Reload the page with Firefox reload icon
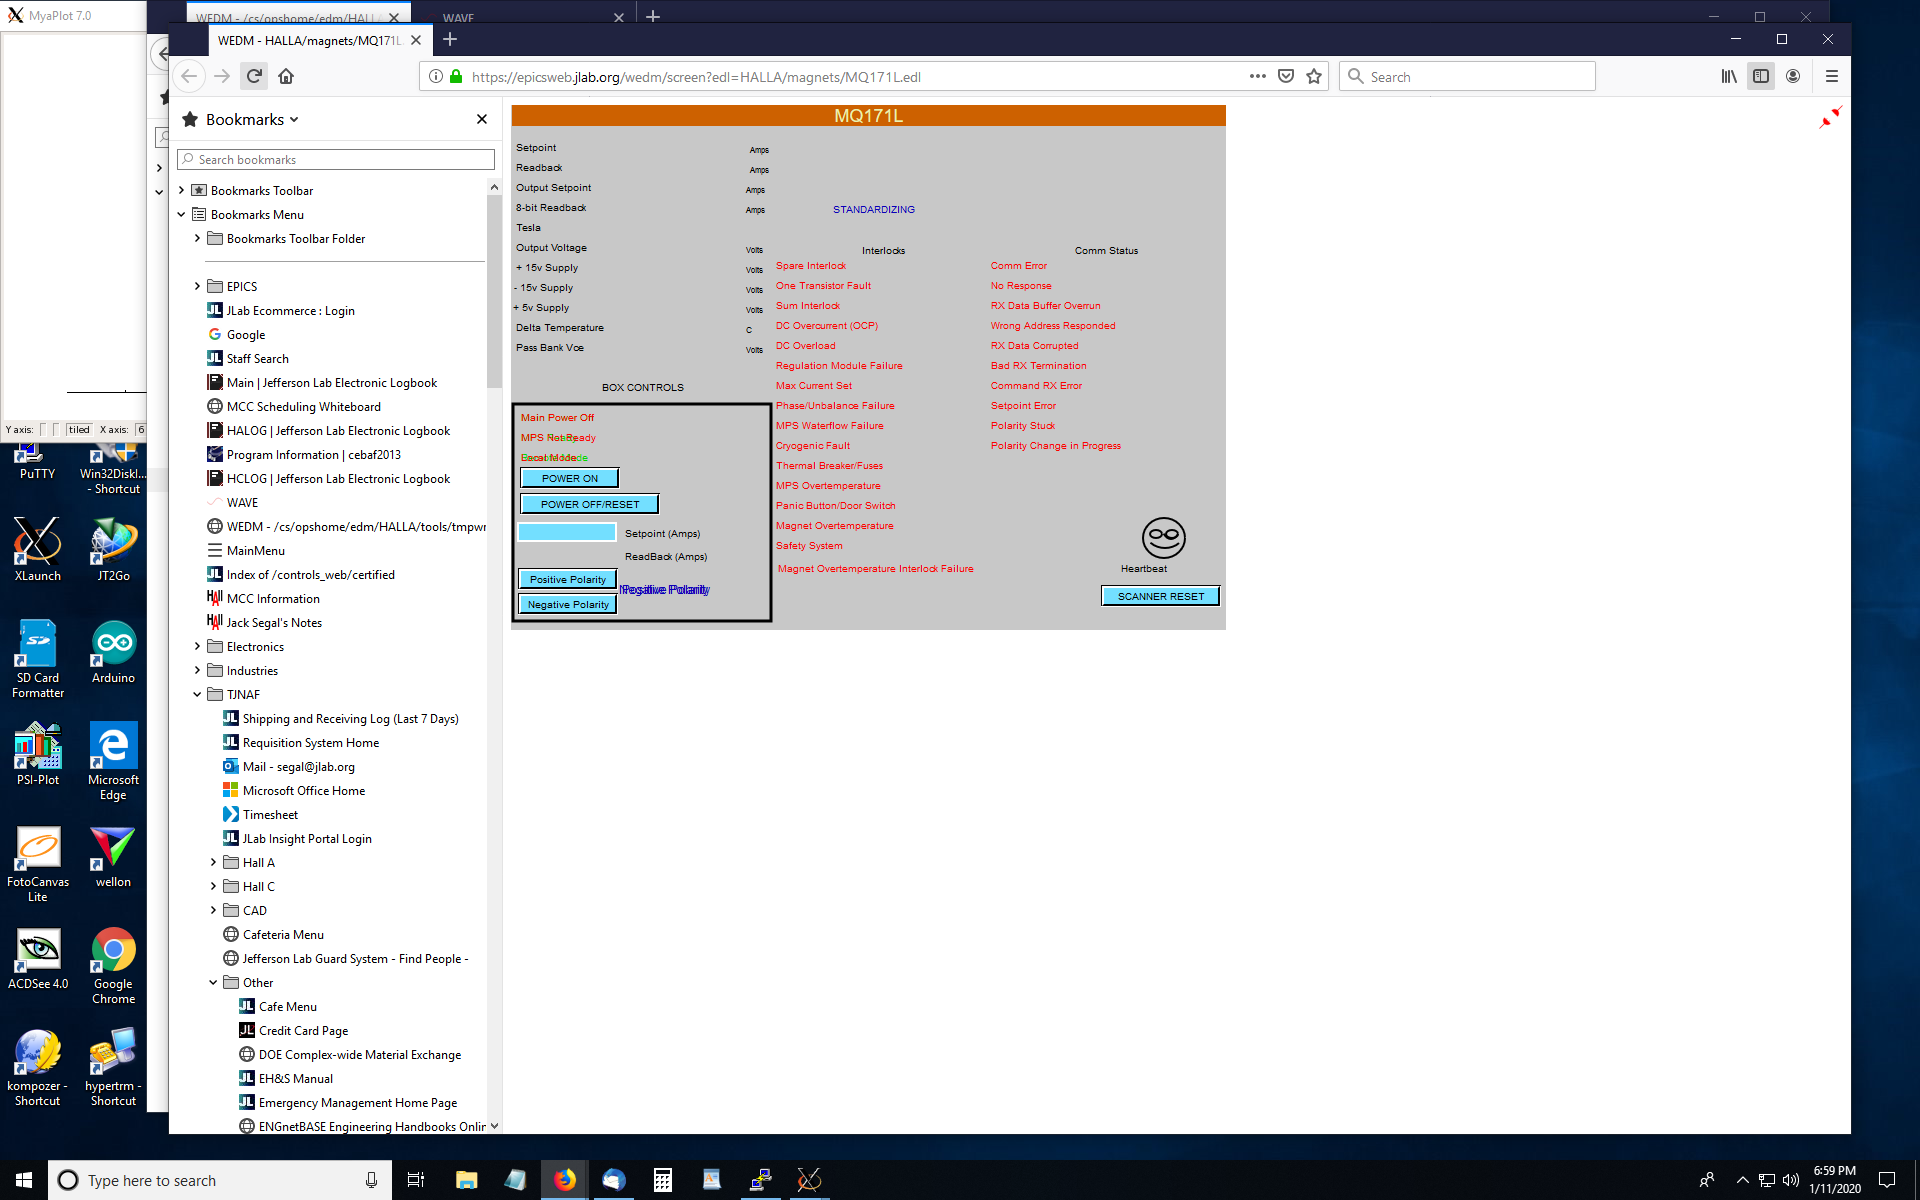The image size is (1920, 1200). (254, 76)
